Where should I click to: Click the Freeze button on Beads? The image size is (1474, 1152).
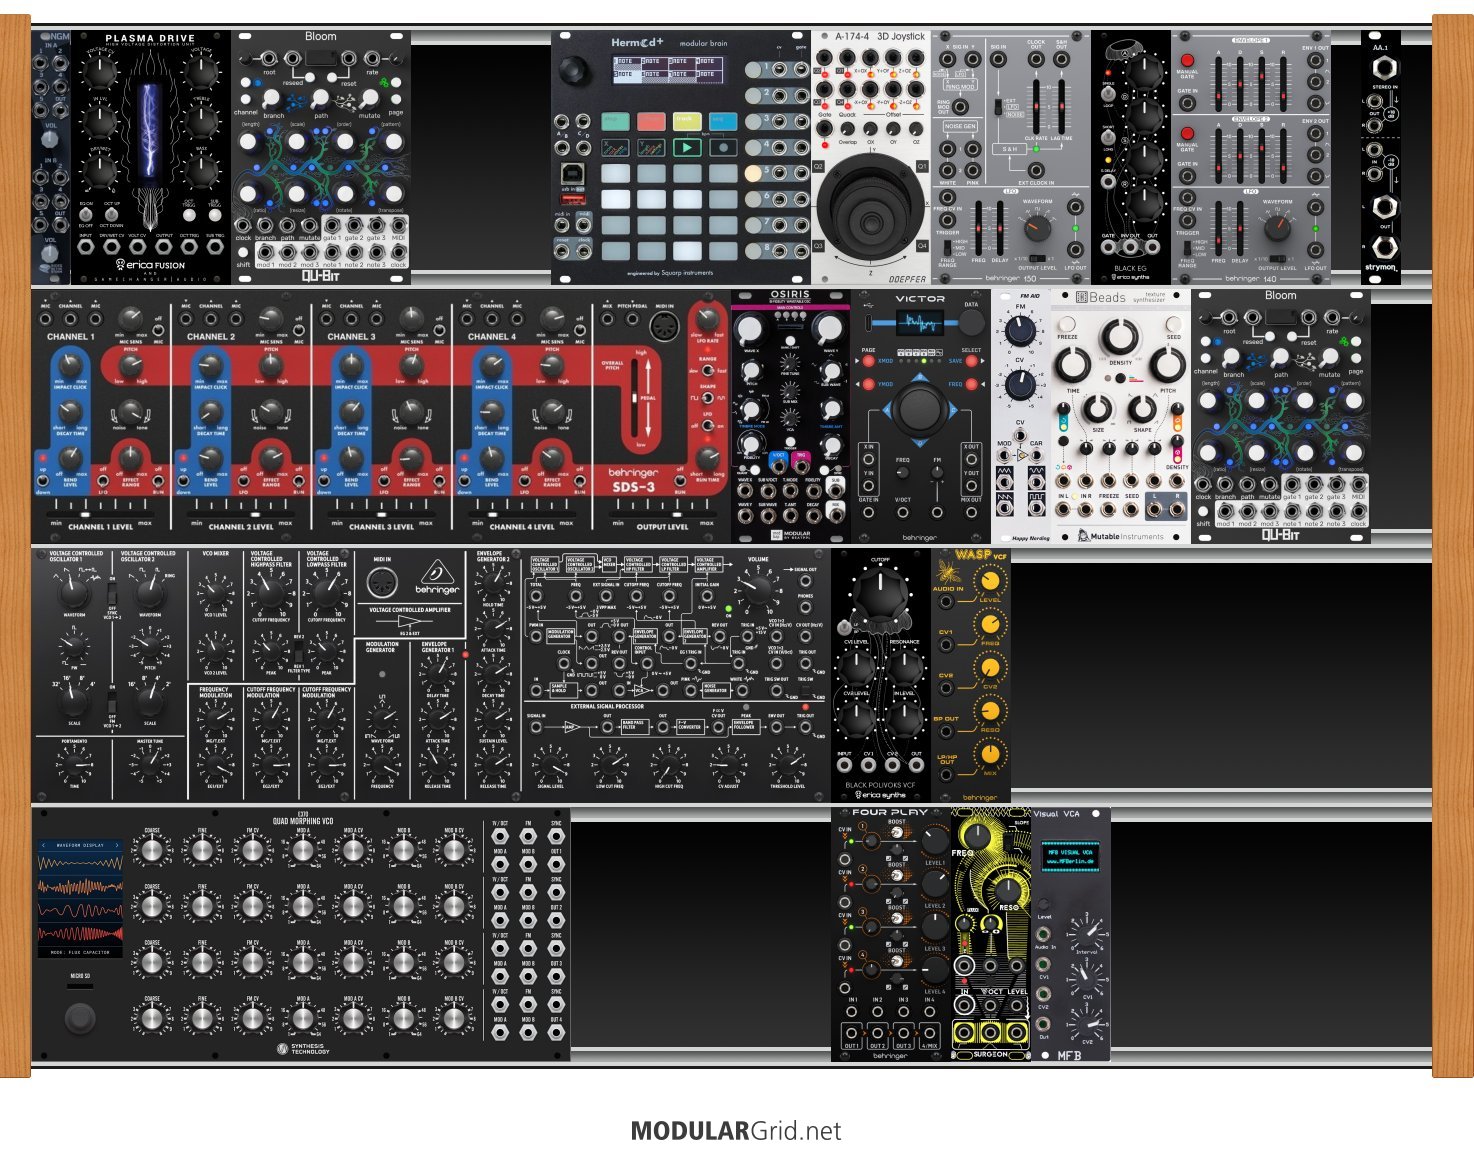[x=1067, y=324]
